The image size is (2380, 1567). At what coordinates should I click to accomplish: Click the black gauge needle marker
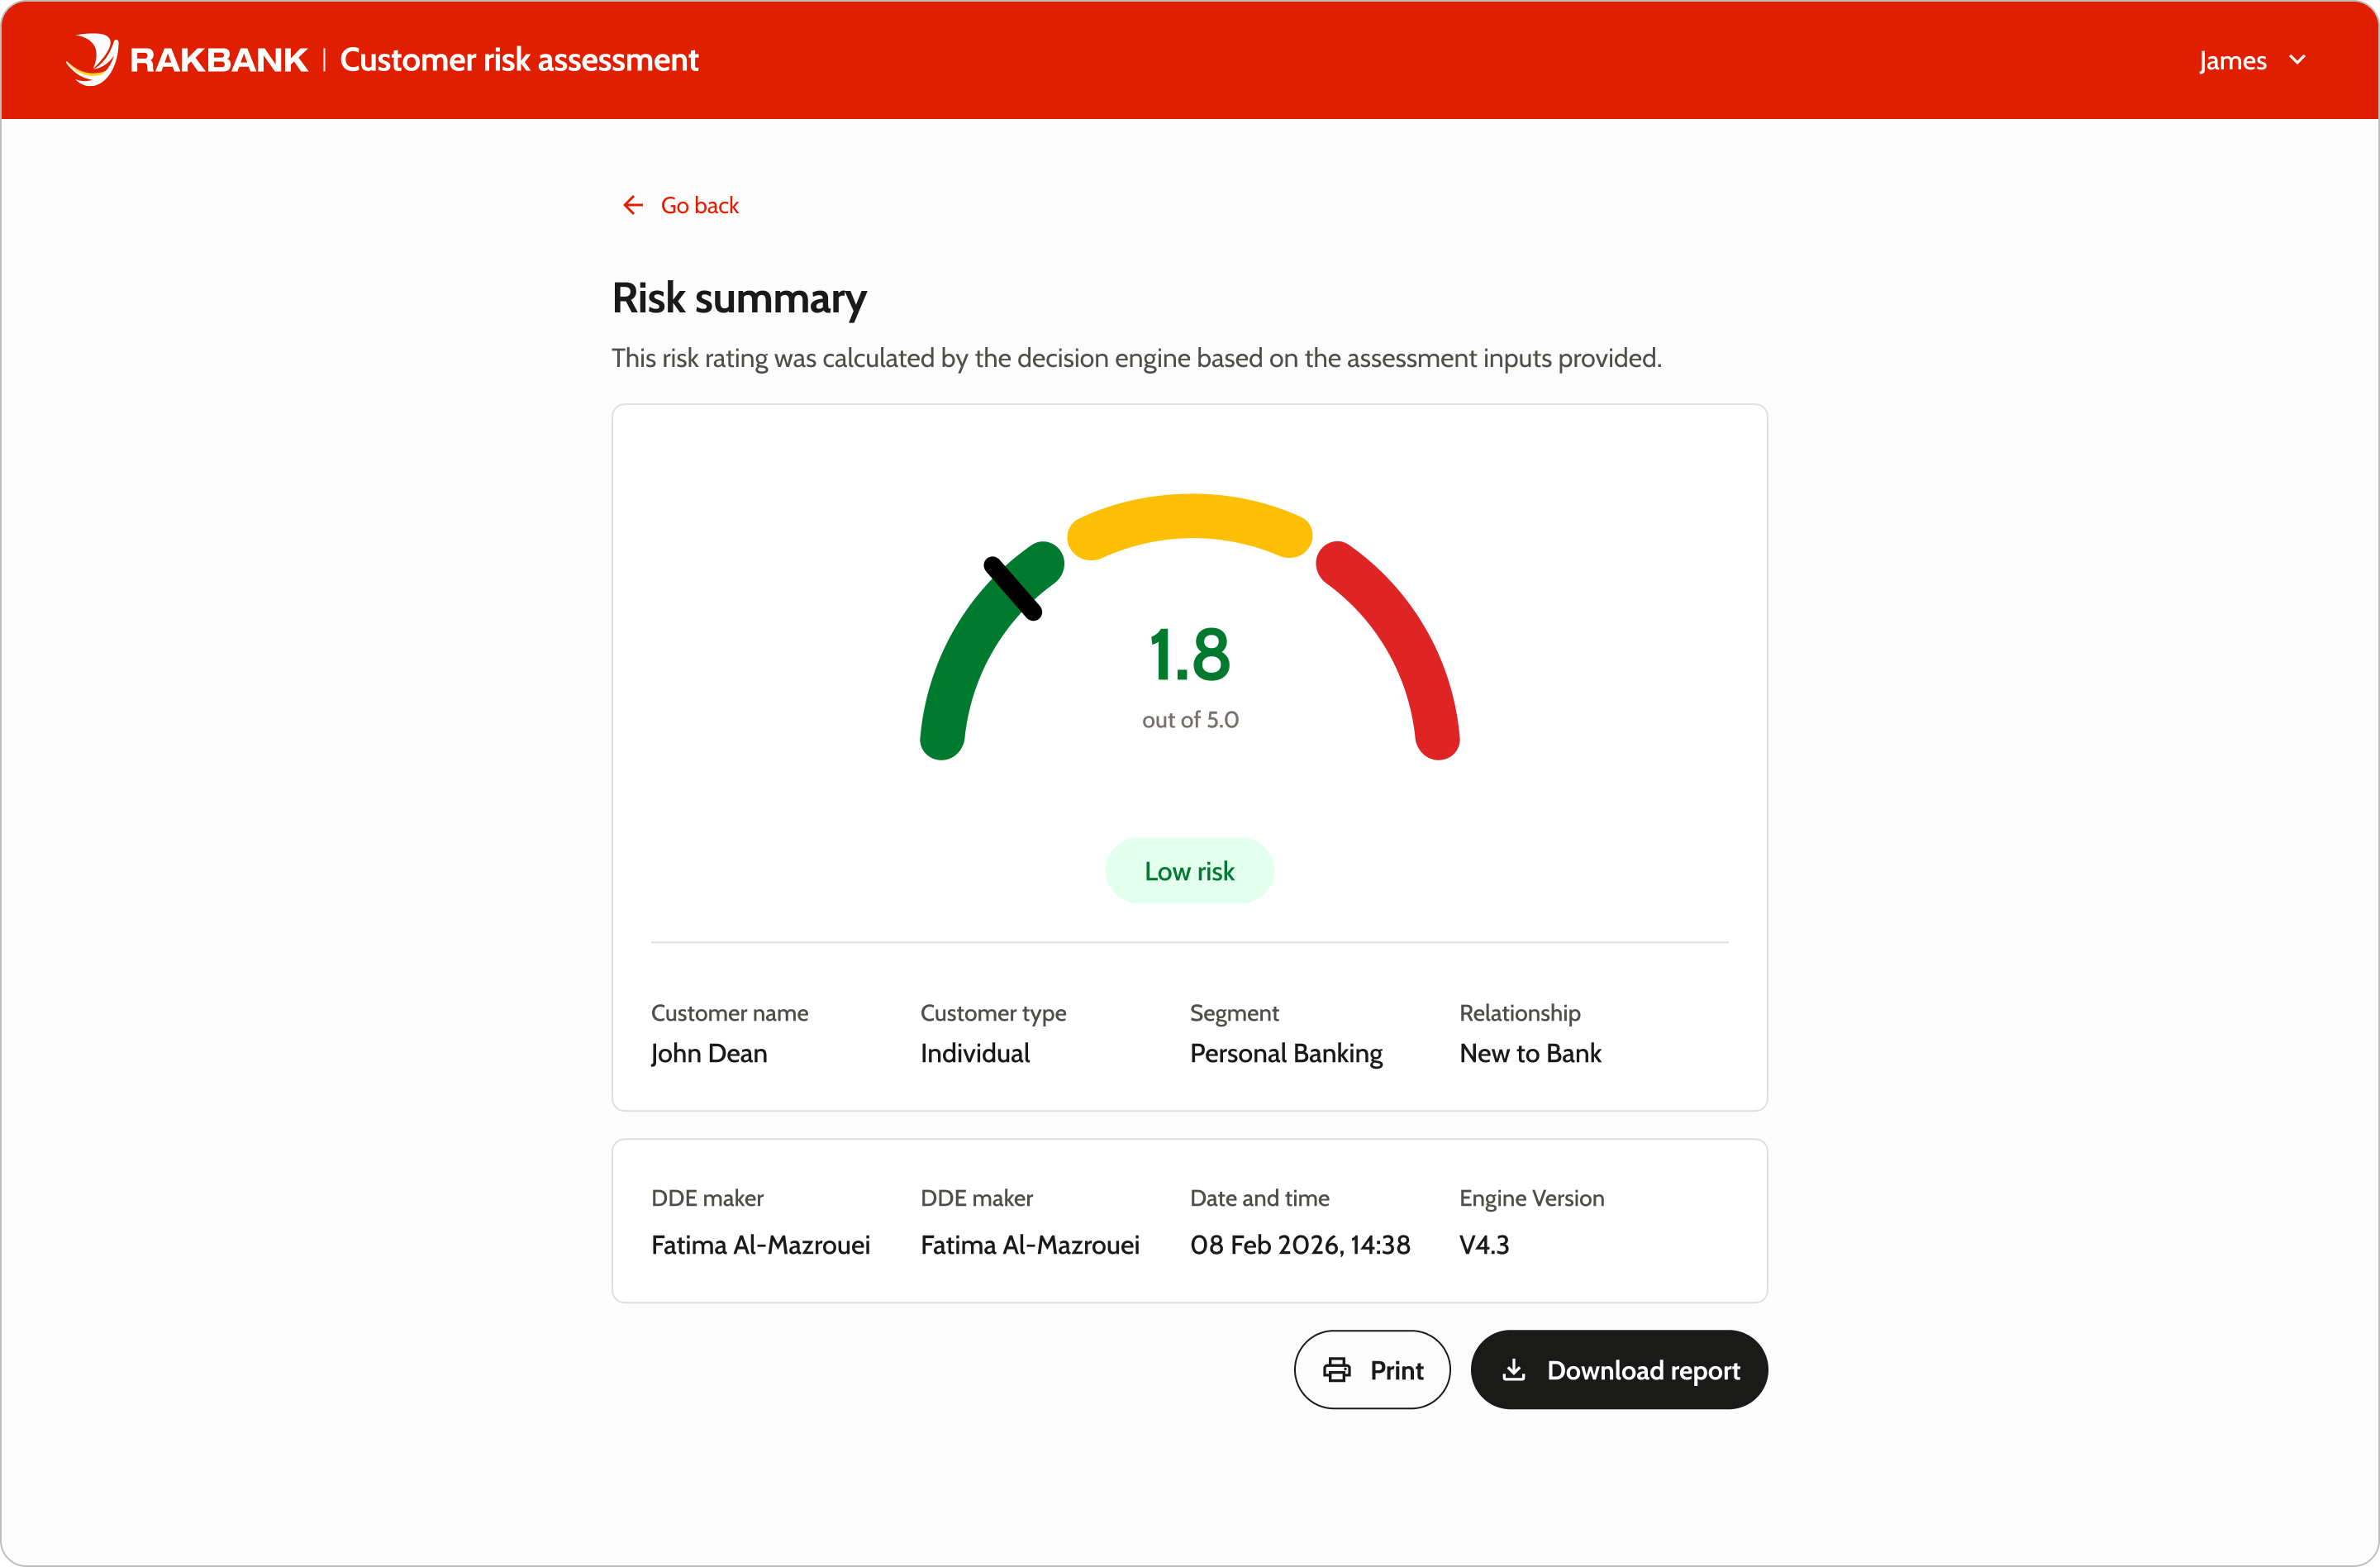(x=1013, y=589)
